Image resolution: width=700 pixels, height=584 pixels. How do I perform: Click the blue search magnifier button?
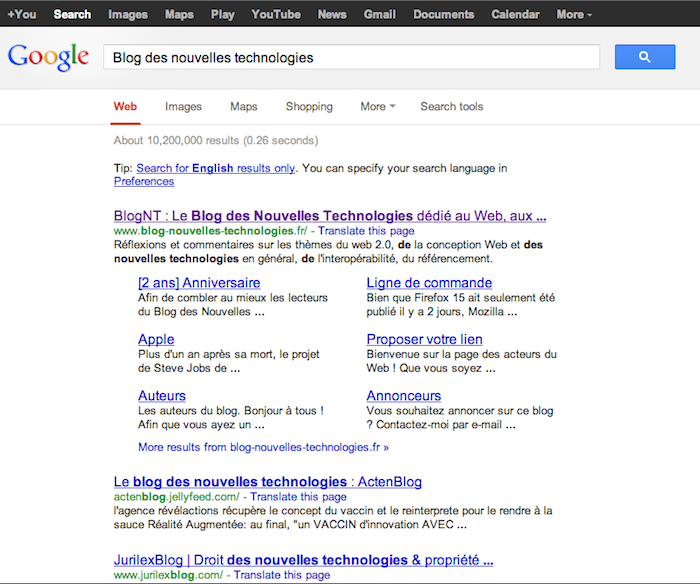(645, 57)
